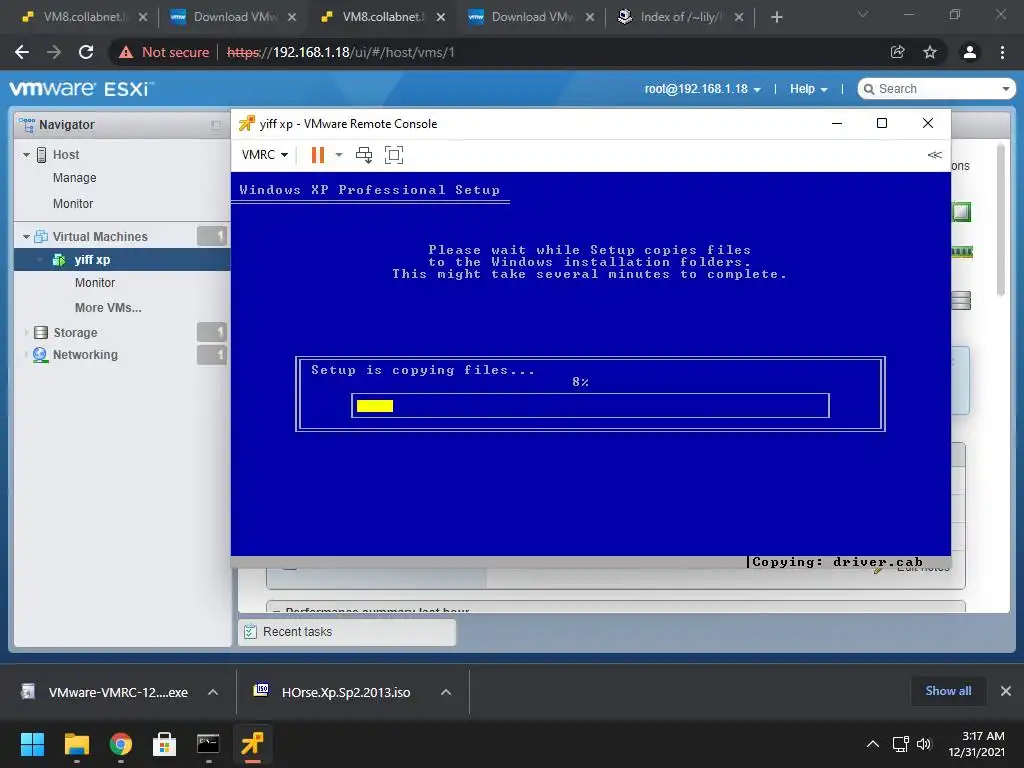Open options for VMware-VMRC download
The height and width of the screenshot is (768, 1024).
coord(213,692)
